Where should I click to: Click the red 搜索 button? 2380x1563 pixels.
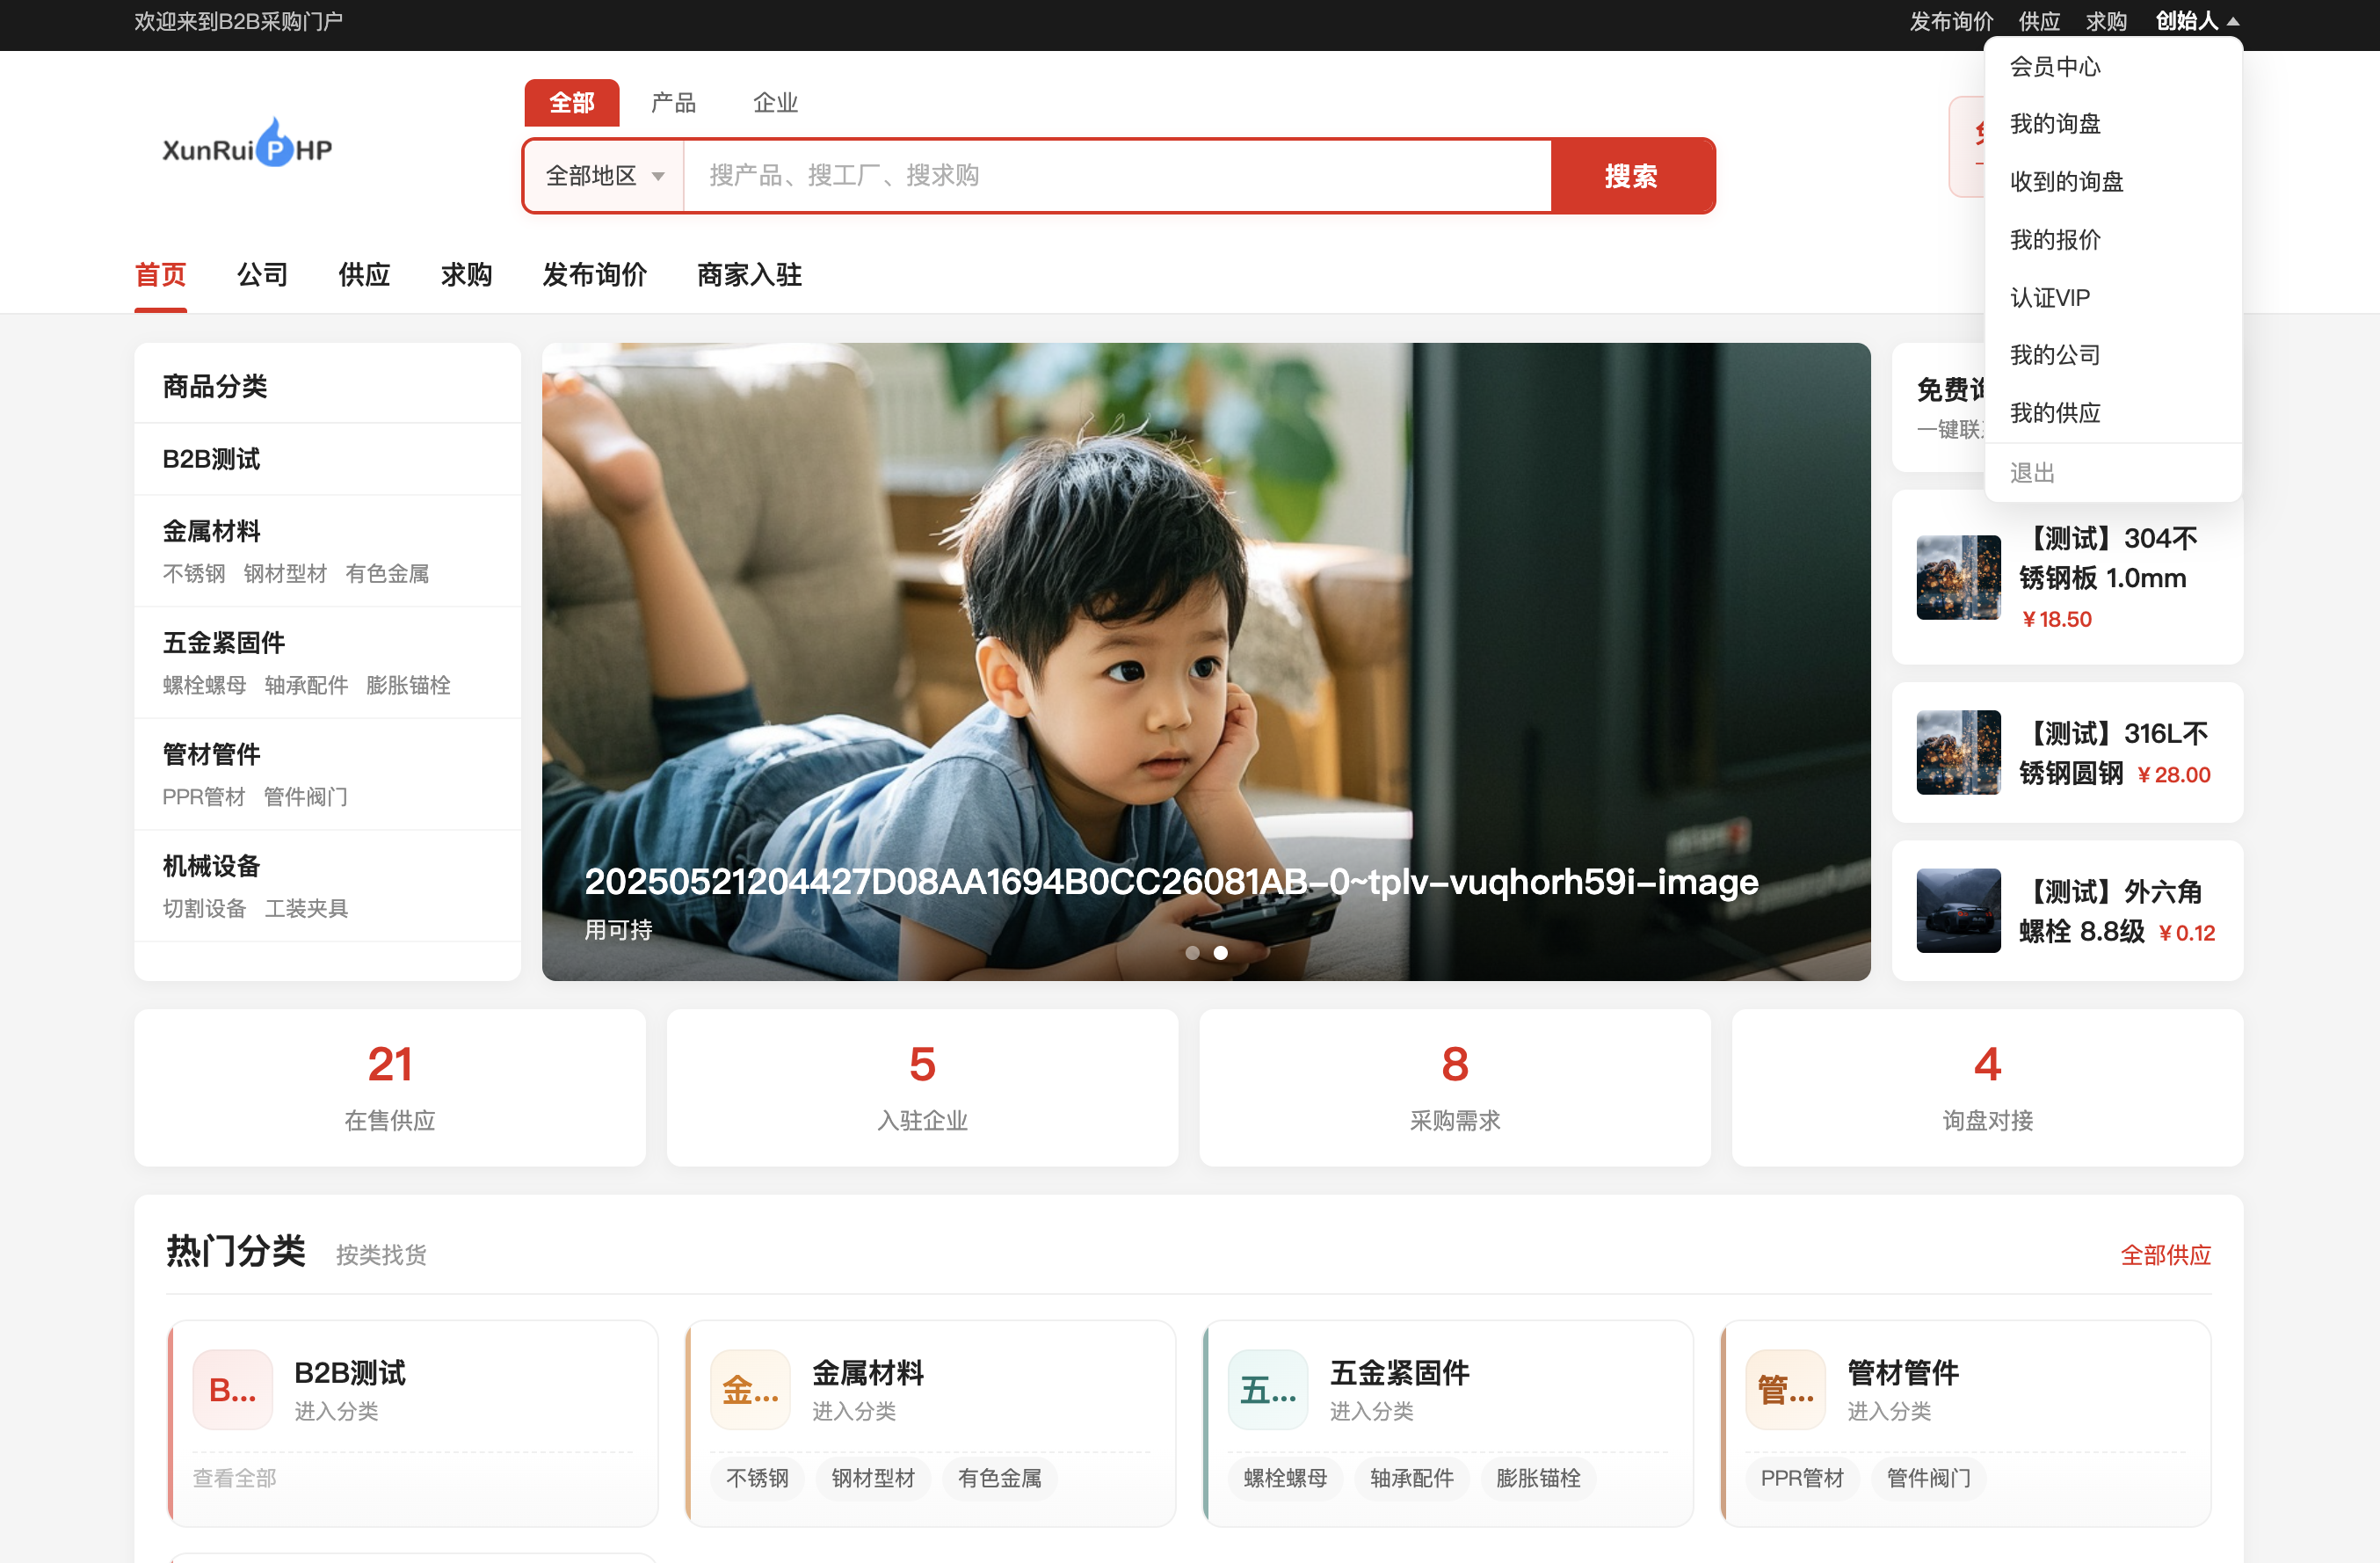point(1632,176)
